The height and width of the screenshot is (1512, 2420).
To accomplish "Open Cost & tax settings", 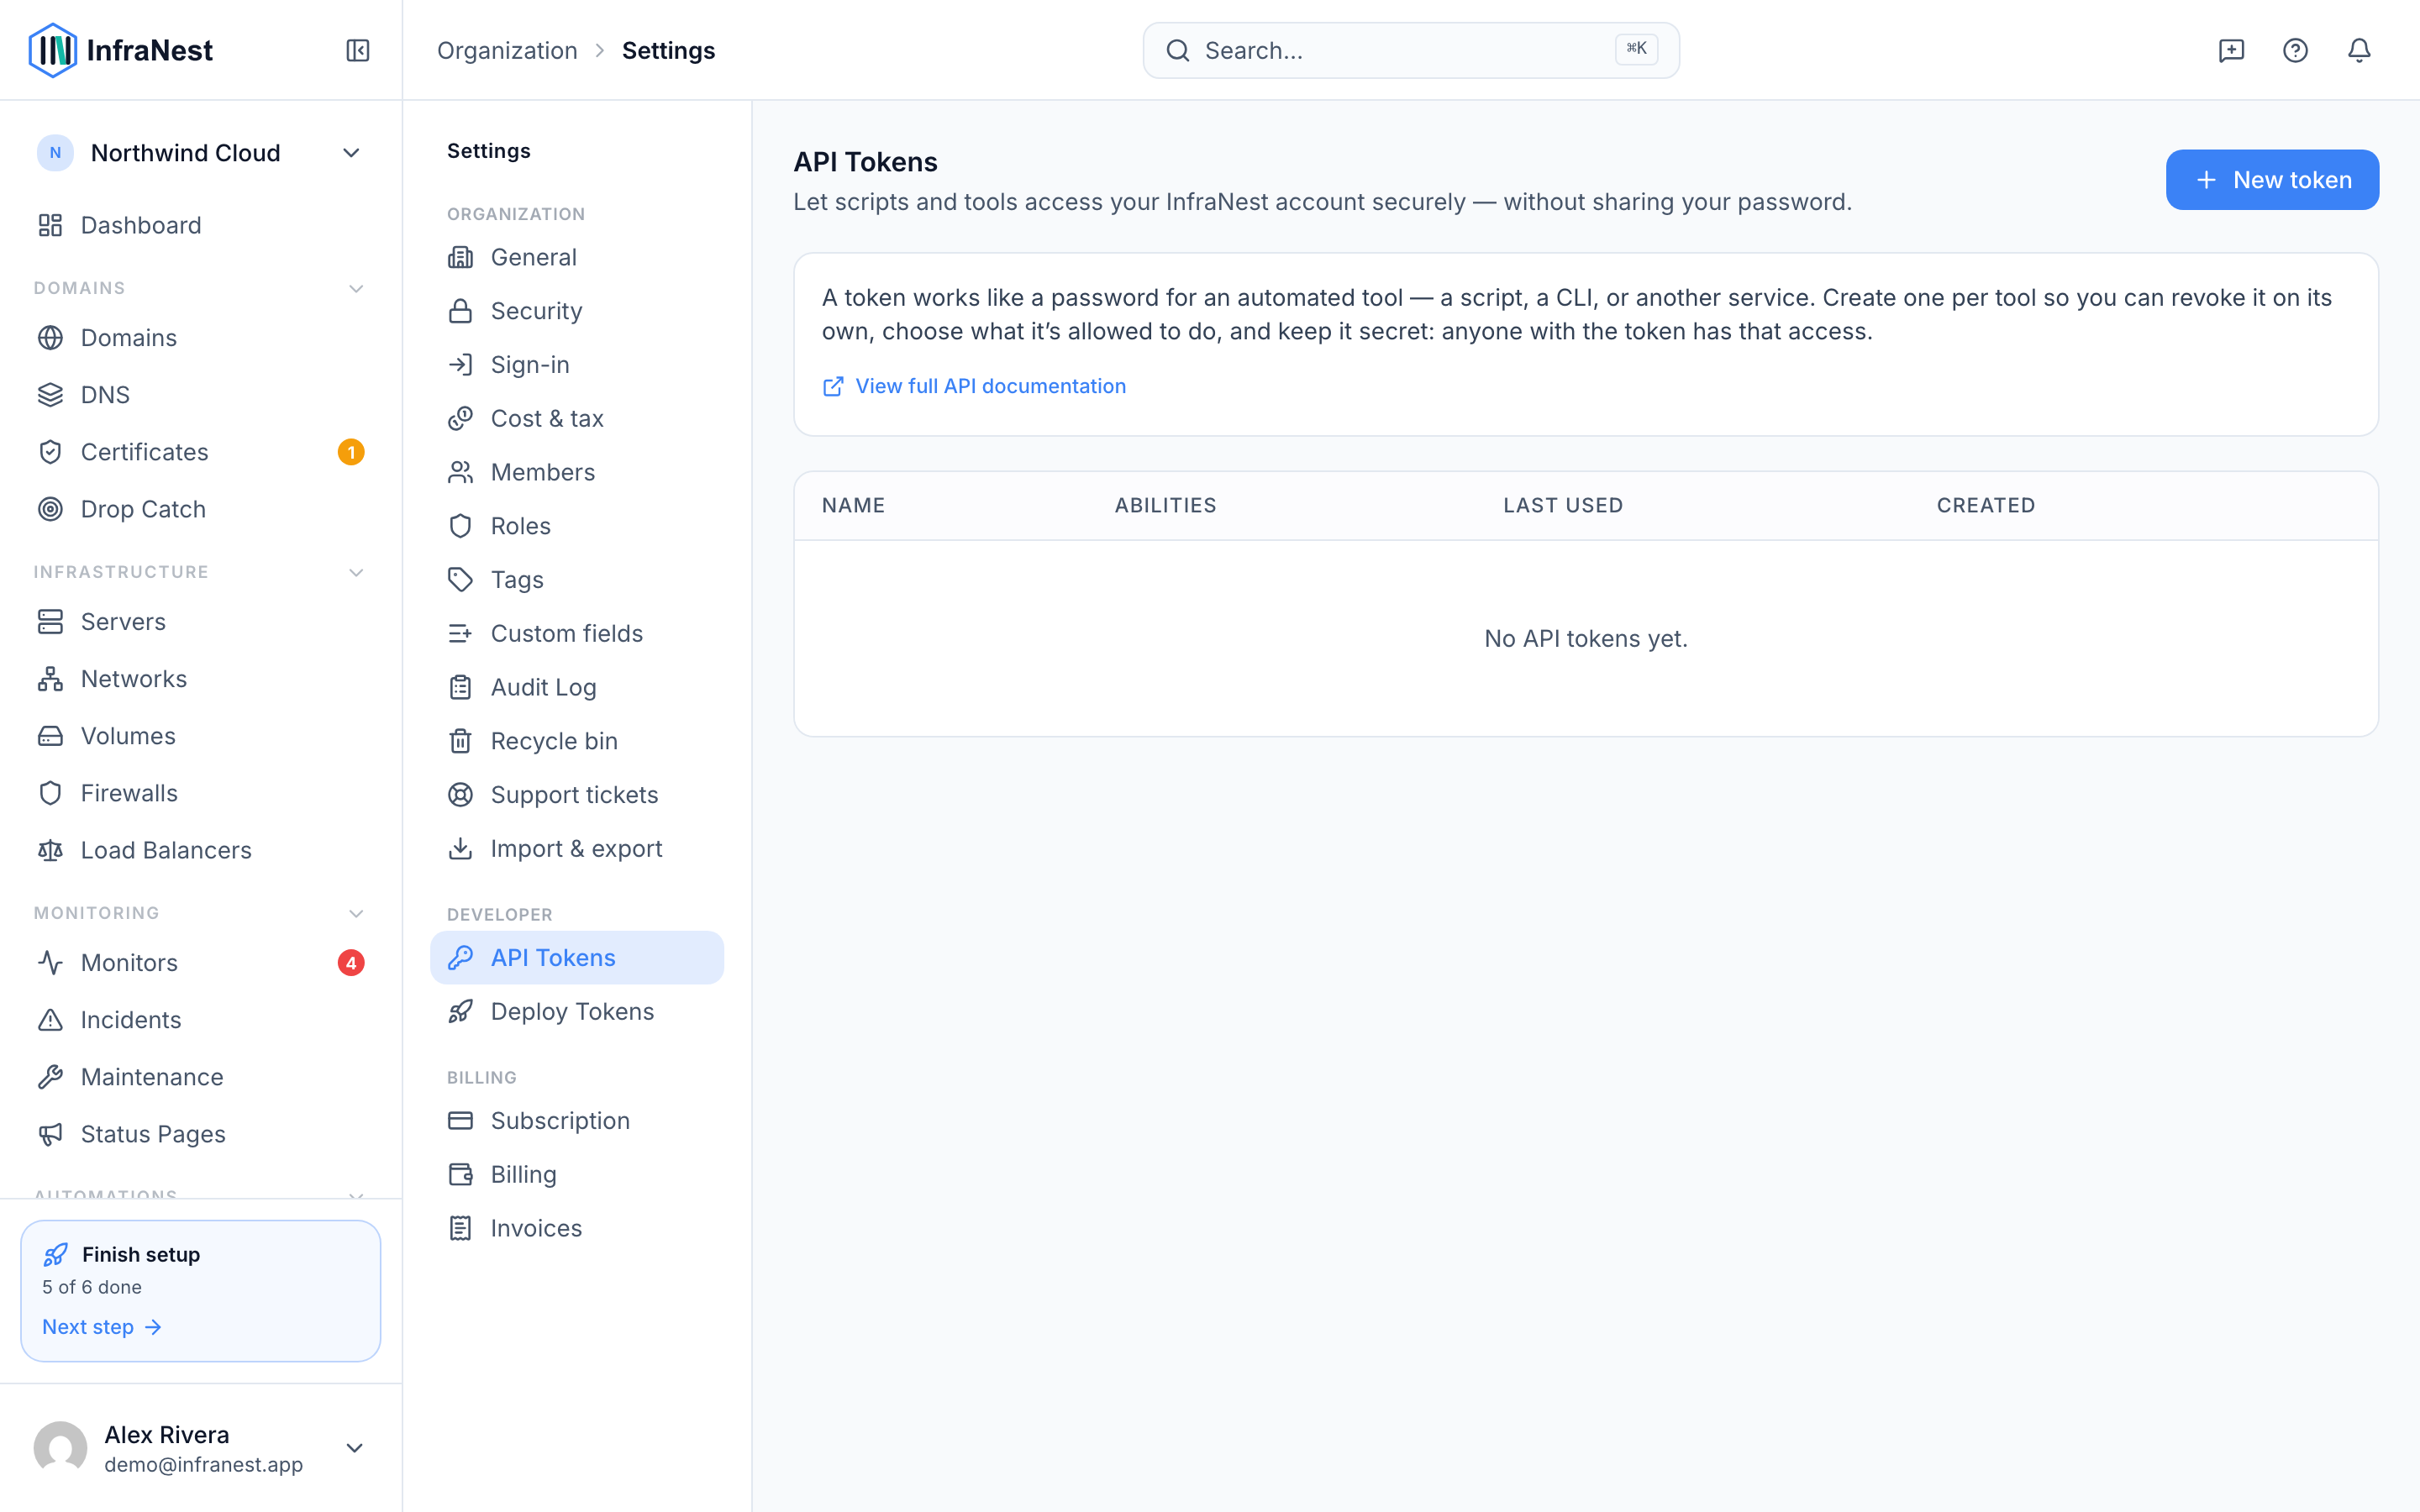I will point(577,418).
